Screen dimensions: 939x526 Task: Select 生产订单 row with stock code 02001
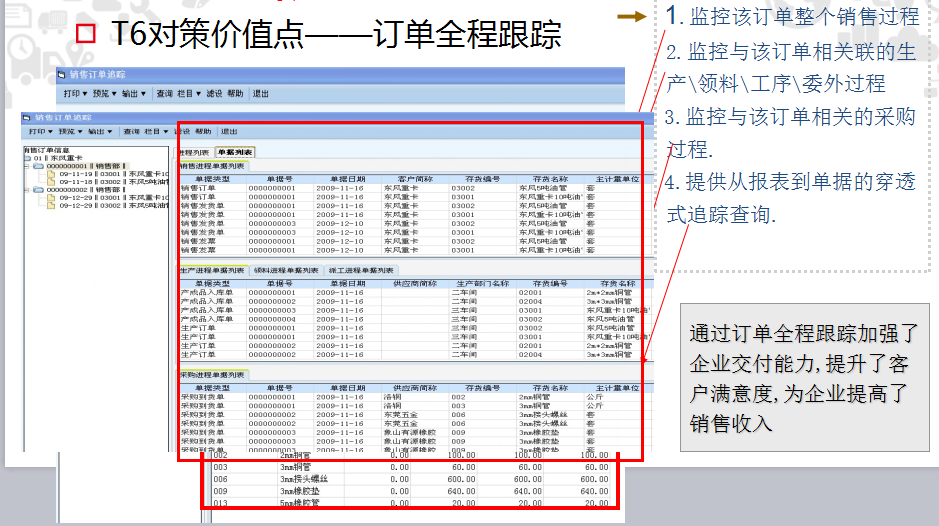pos(414,346)
